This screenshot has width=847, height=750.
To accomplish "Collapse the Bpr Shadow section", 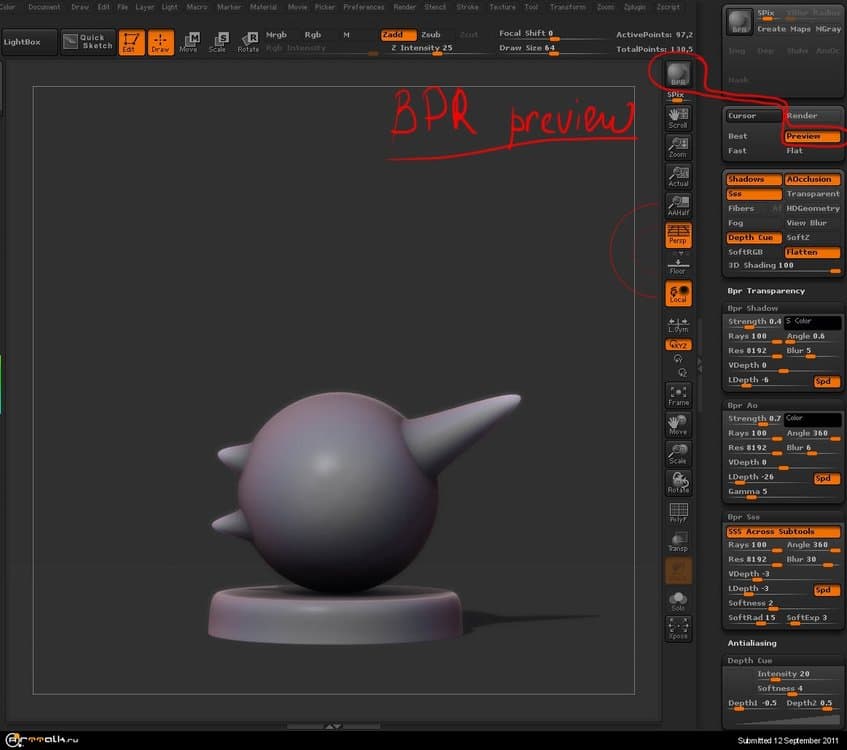I will pos(752,308).
